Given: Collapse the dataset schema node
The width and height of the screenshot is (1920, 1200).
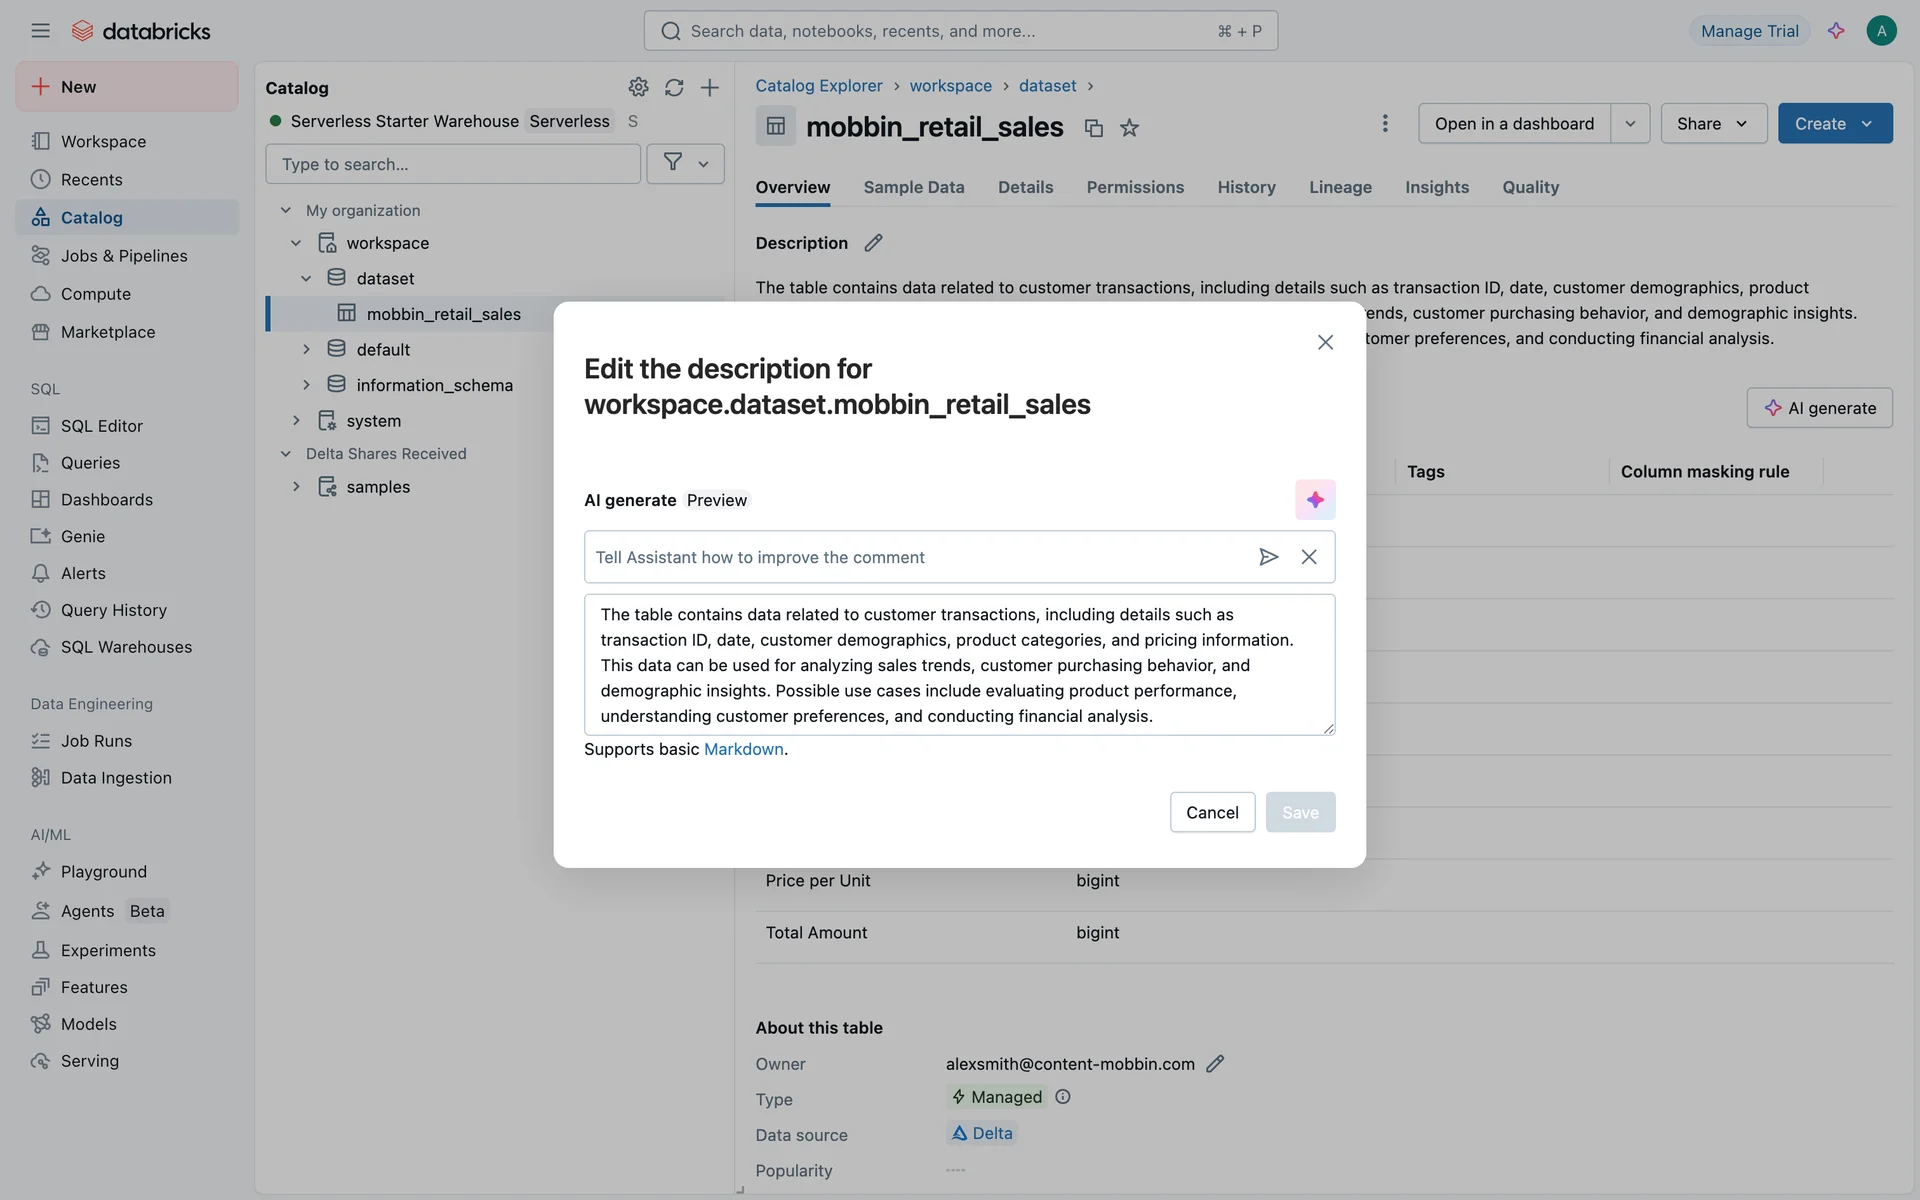Looking at the screenshot, I should click(x=306, y=278).
